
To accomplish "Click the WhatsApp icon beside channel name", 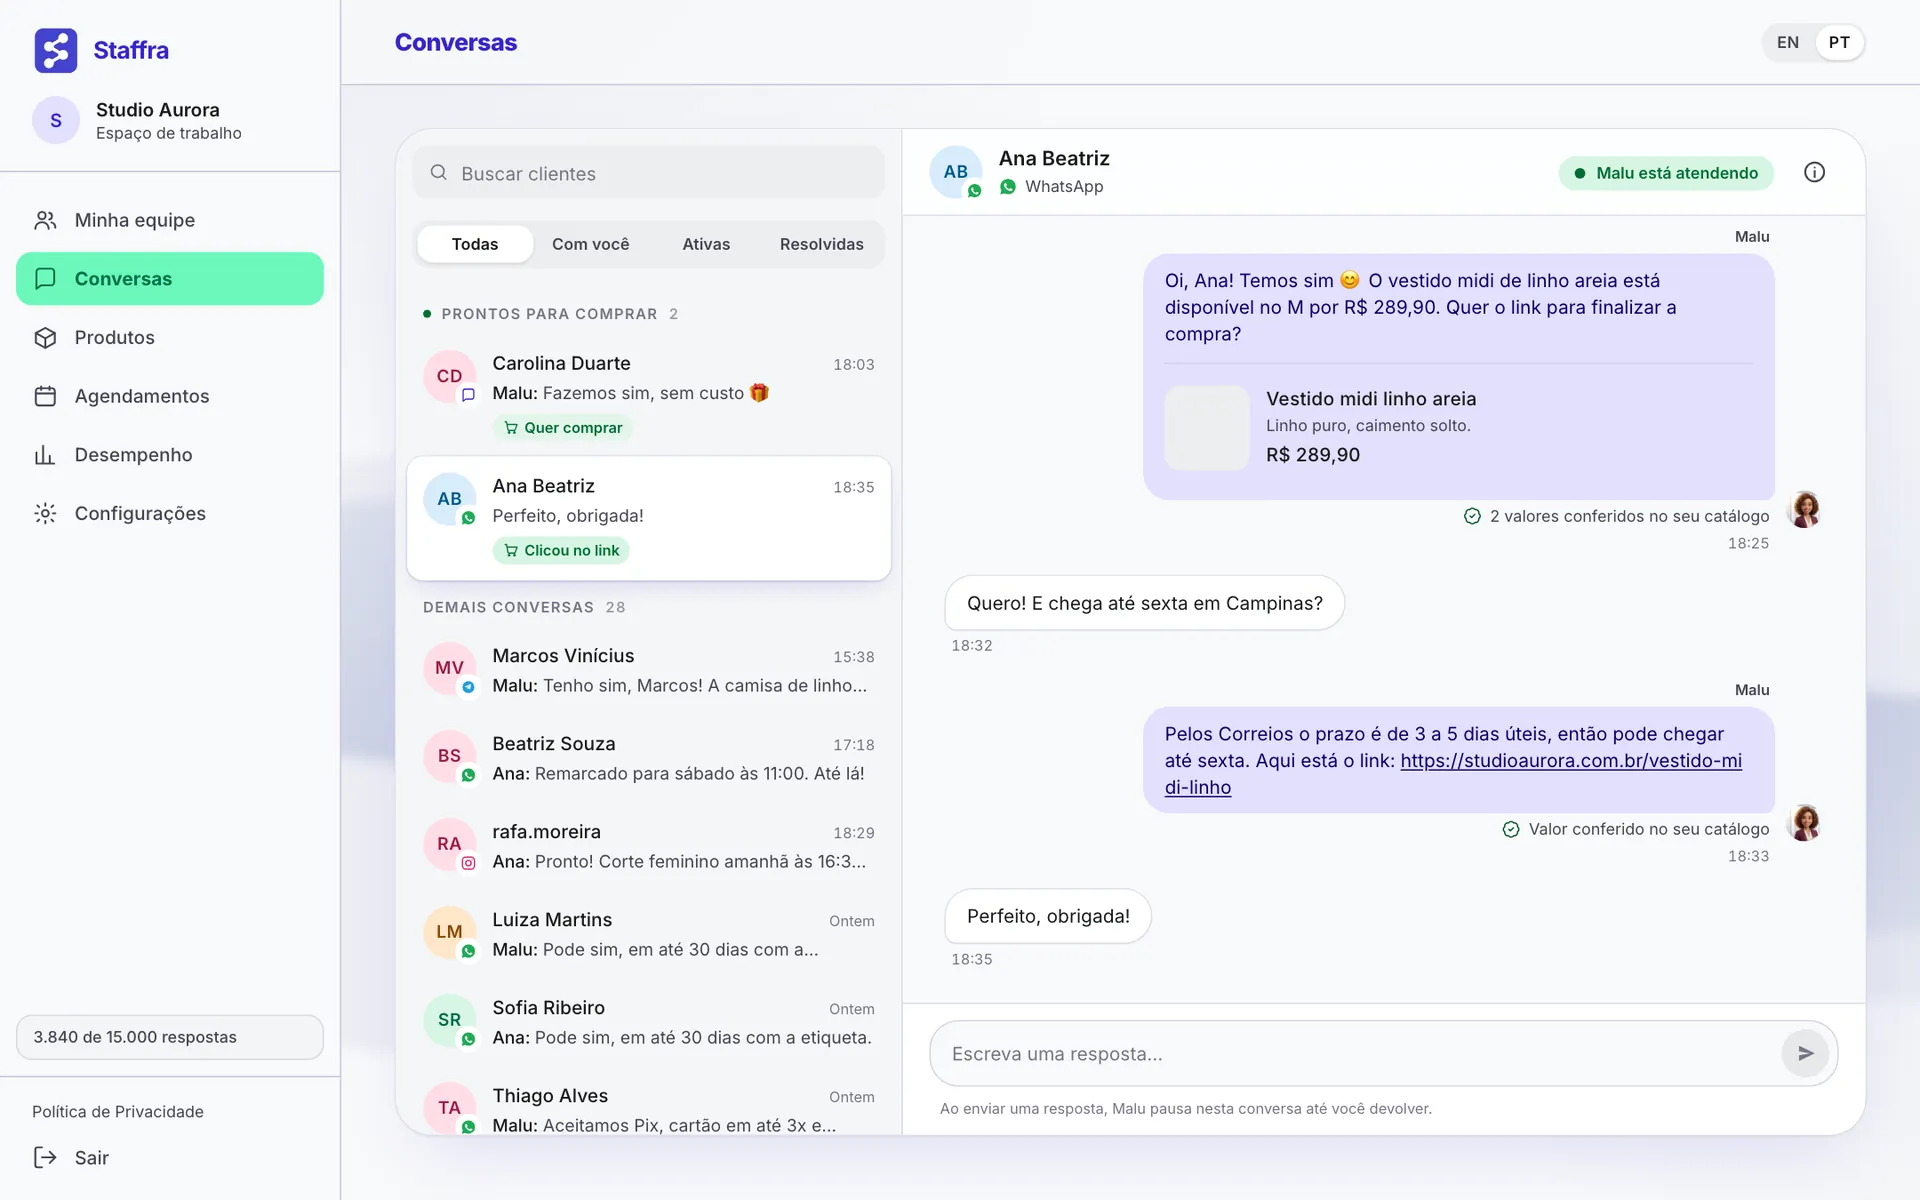I will click(x=1008, y=186).
